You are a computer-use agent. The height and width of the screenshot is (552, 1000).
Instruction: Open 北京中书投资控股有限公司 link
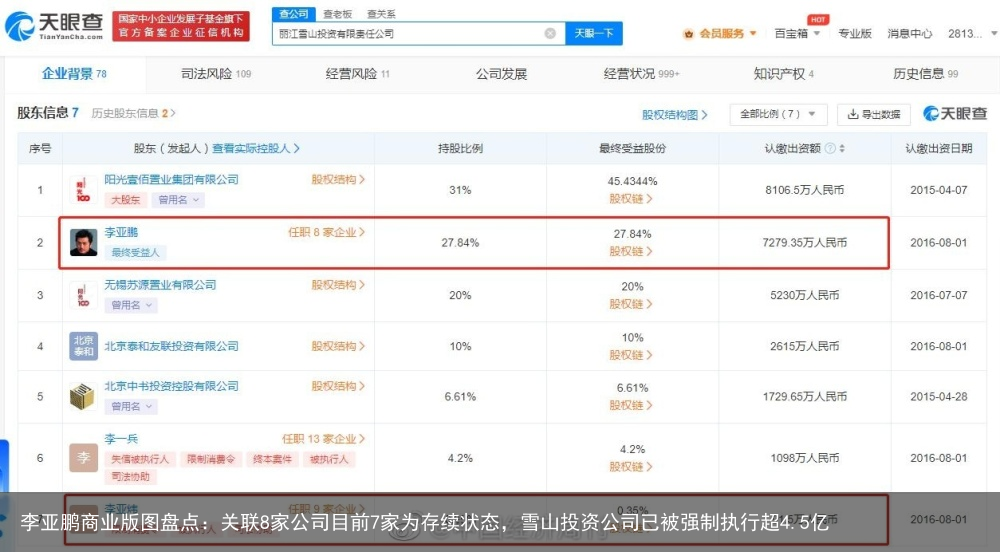(172, 386)
